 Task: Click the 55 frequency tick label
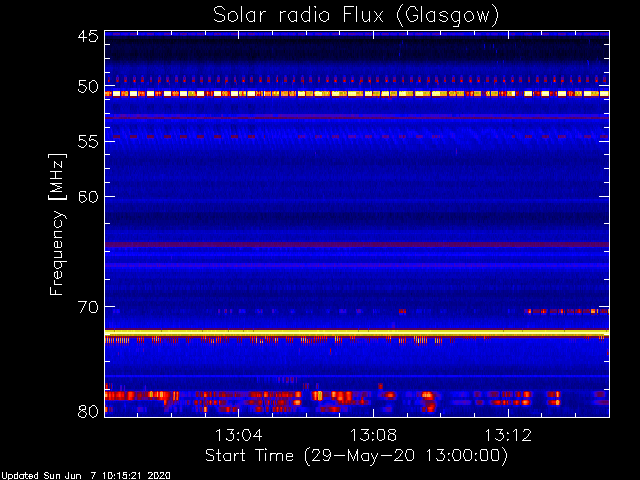coord(88,142)
